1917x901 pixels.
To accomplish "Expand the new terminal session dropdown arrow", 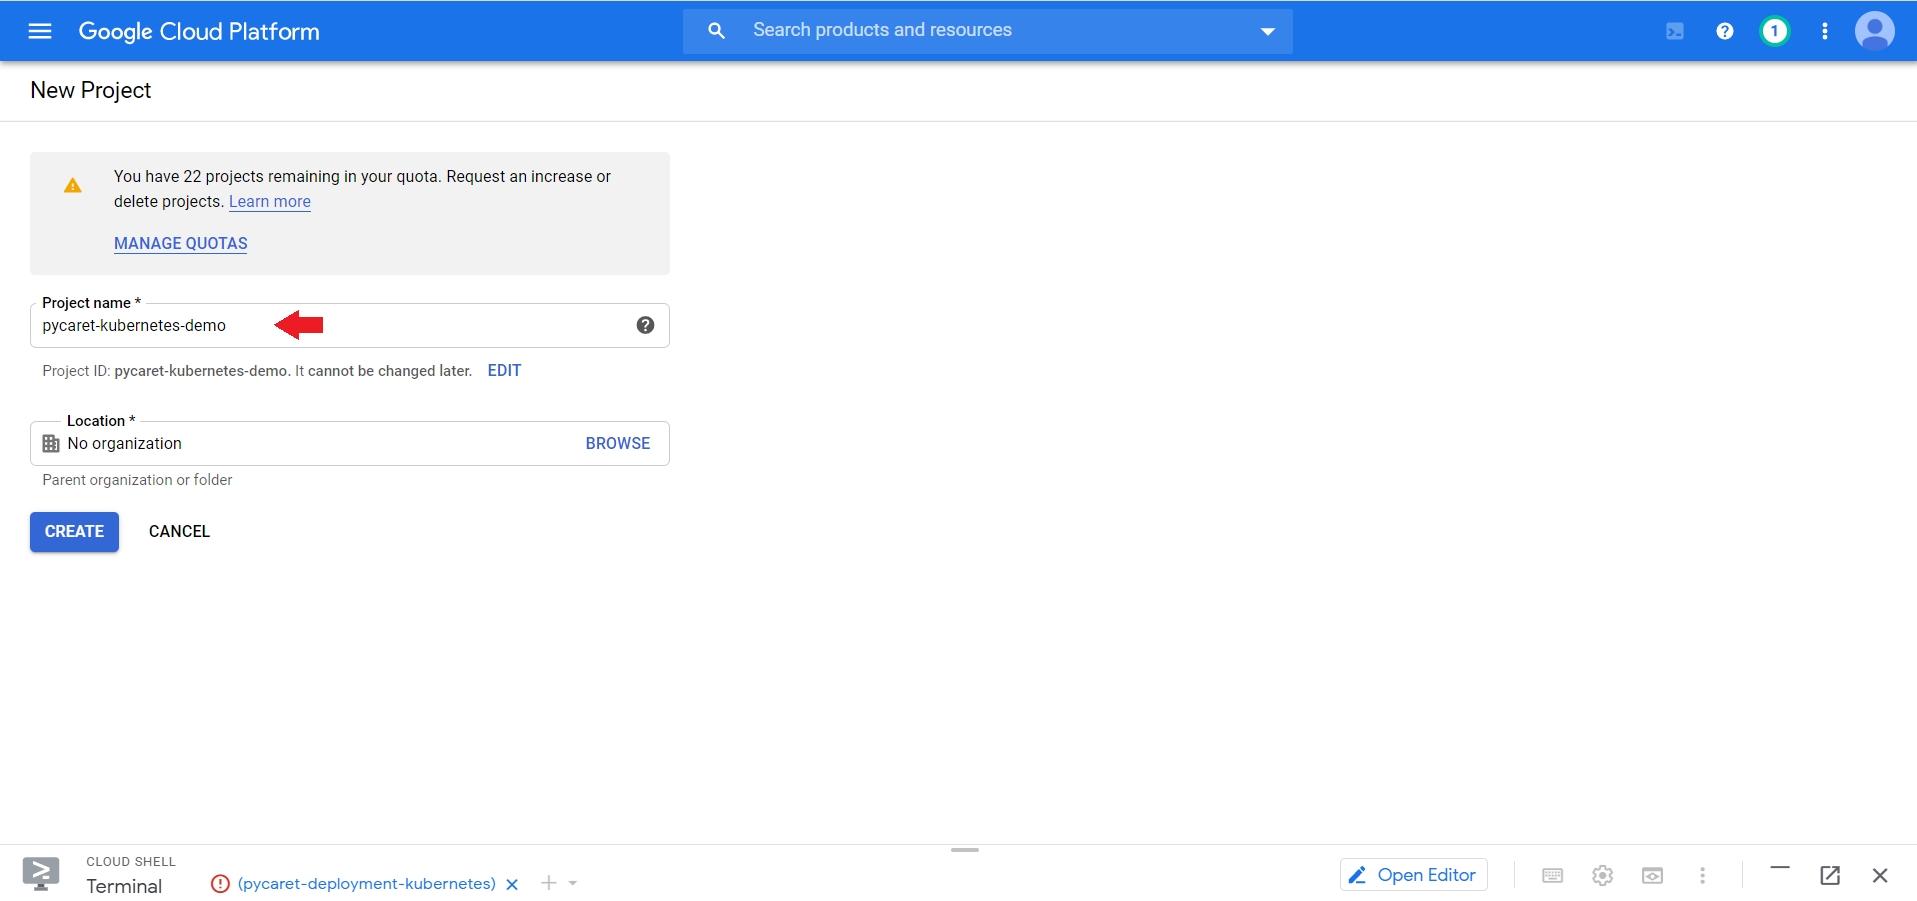I will point(573,883).
